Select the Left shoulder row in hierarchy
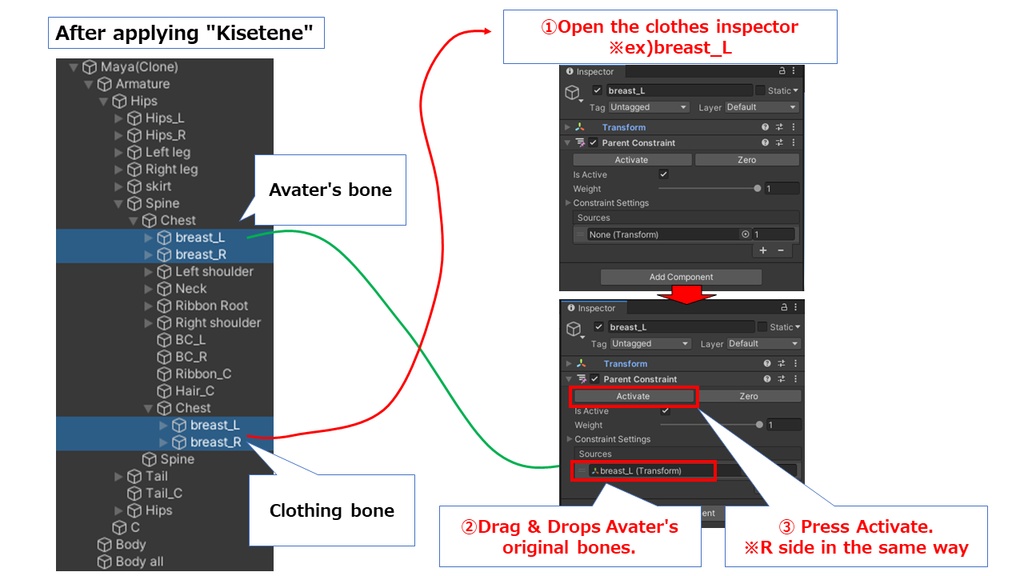This screenshot has height=576, width=1024. 165,272
